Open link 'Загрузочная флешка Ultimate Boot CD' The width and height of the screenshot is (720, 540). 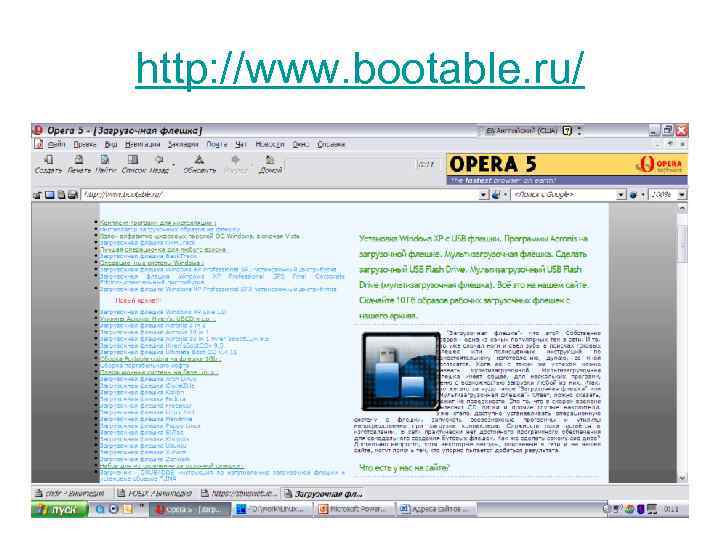[168, 352]
